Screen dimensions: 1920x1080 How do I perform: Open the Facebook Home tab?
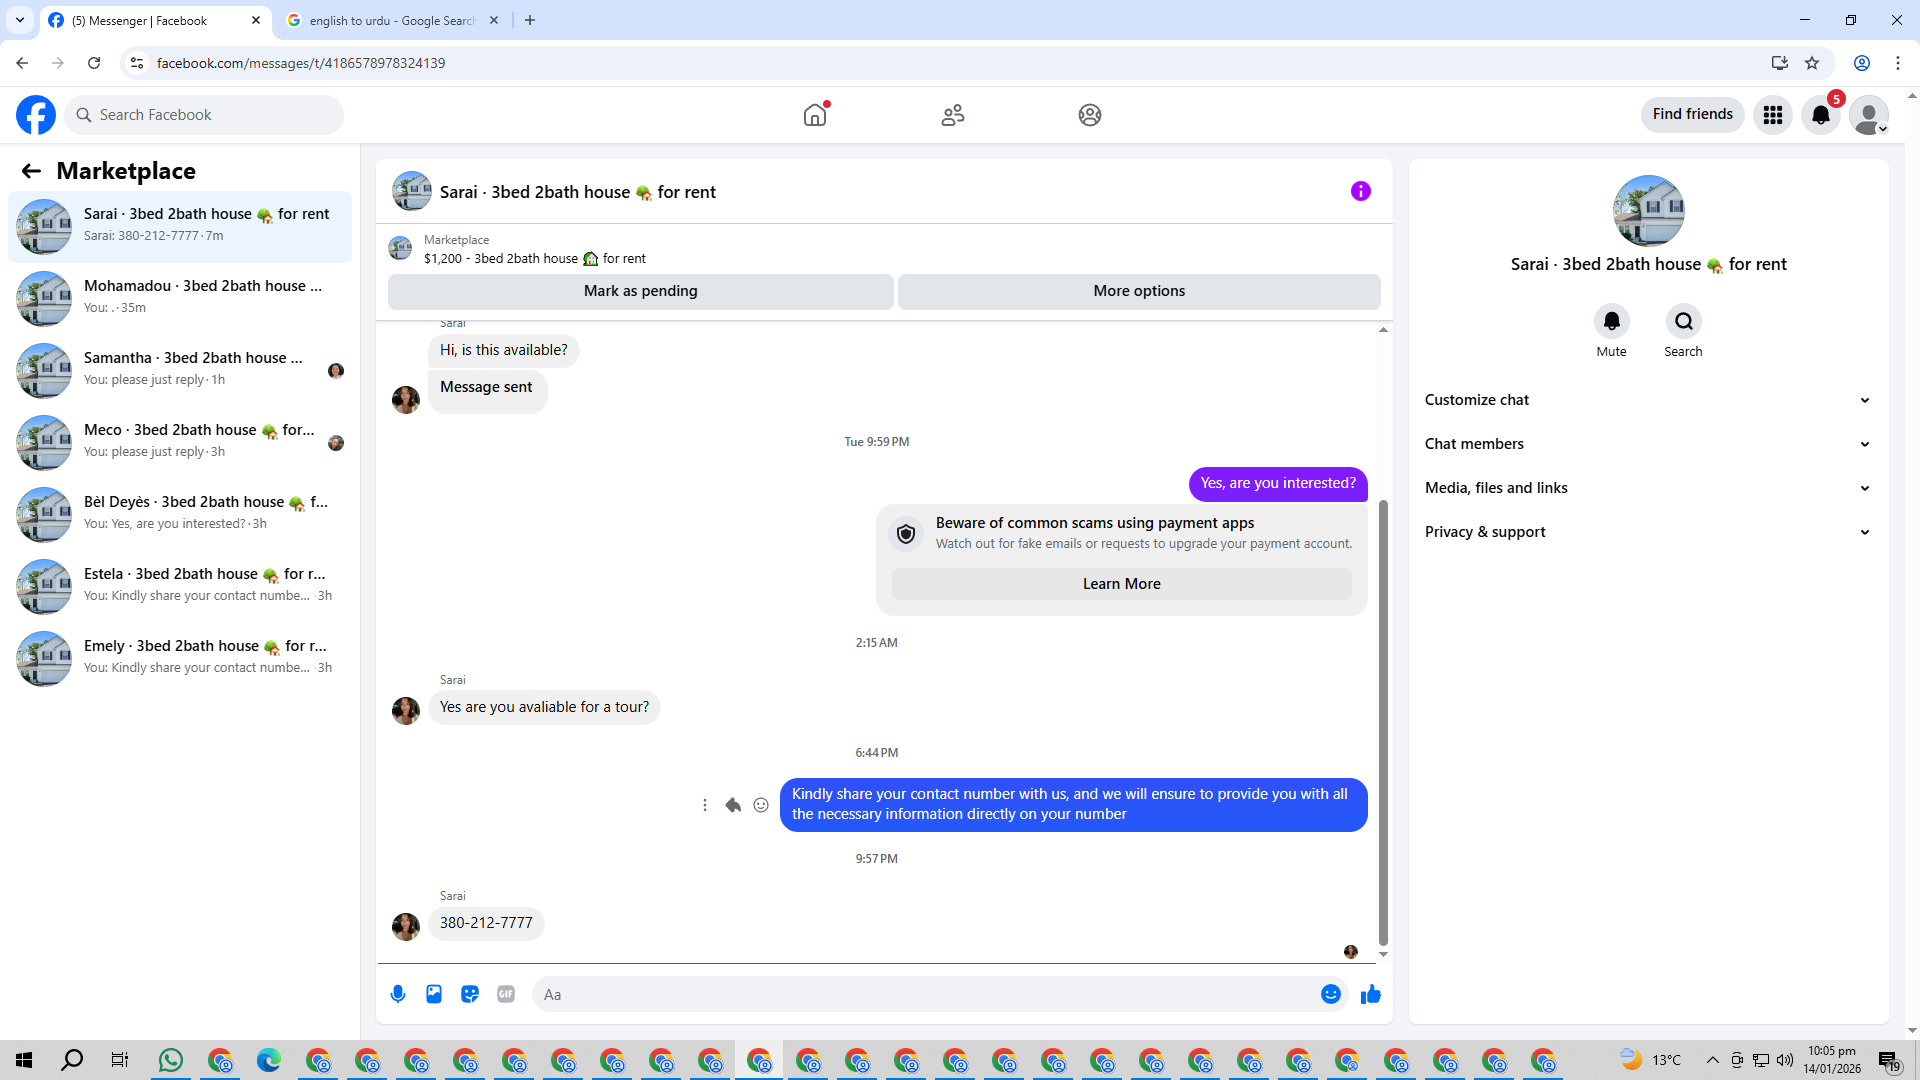pyautogui.click(x=815, y=115)
